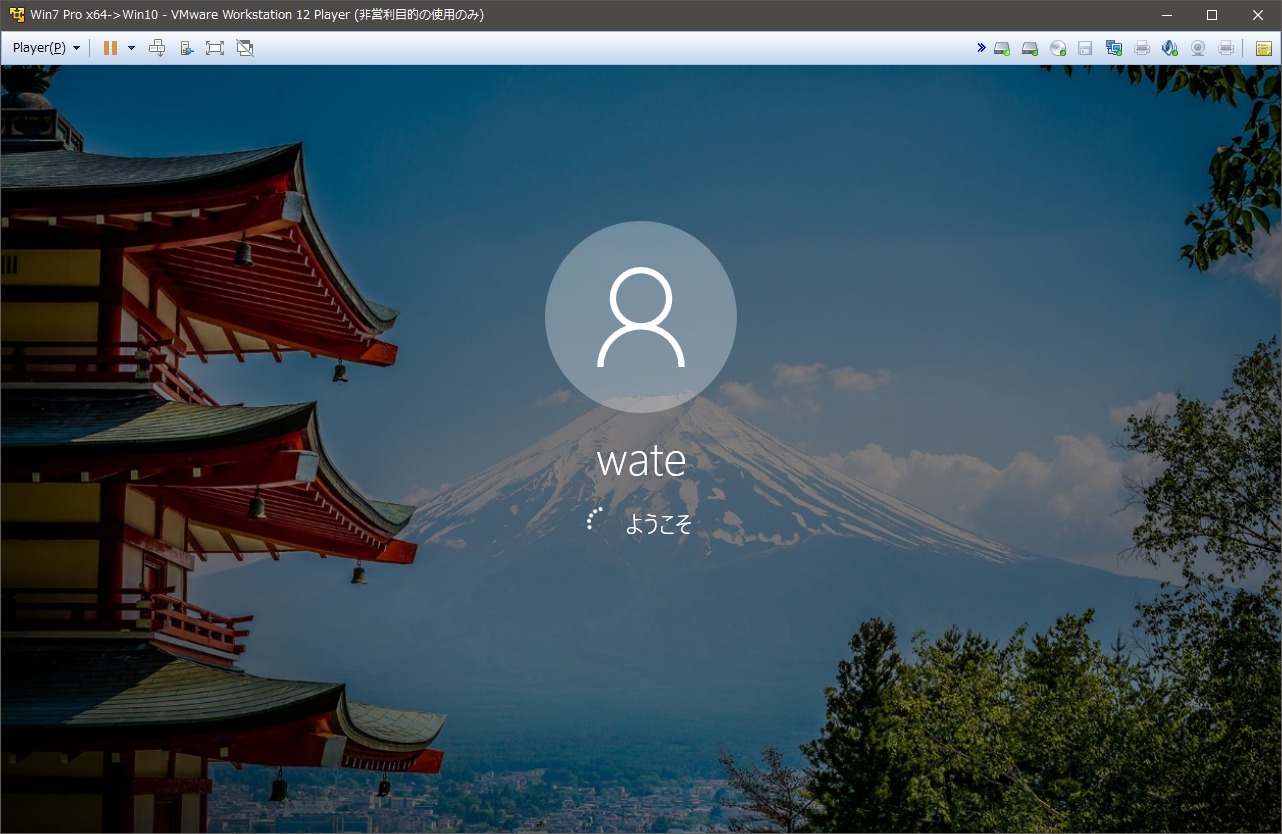Expand the power options arrow beside pause

click(131, 48)
